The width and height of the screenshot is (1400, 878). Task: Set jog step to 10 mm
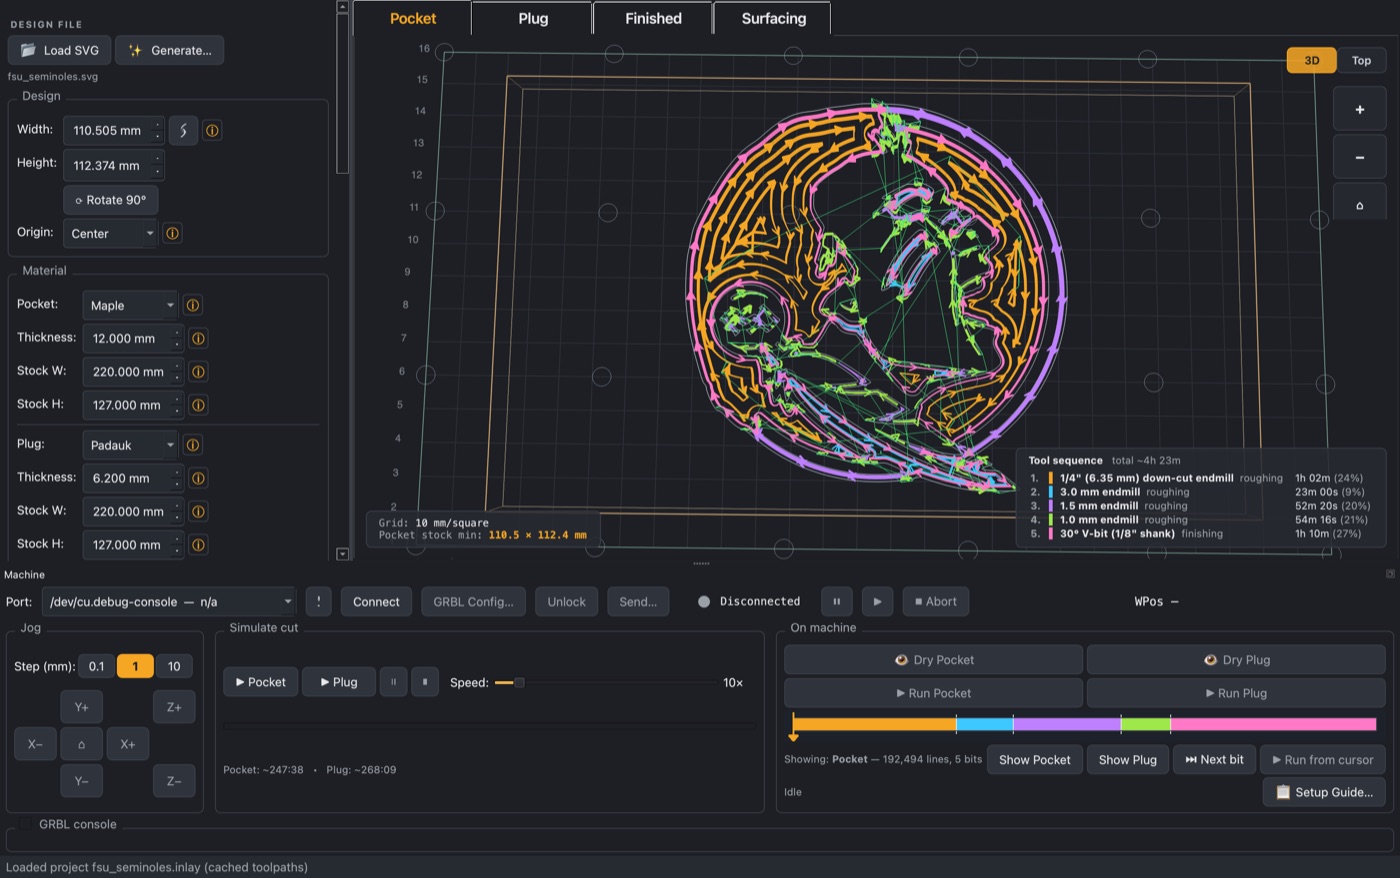coord(174,666)
